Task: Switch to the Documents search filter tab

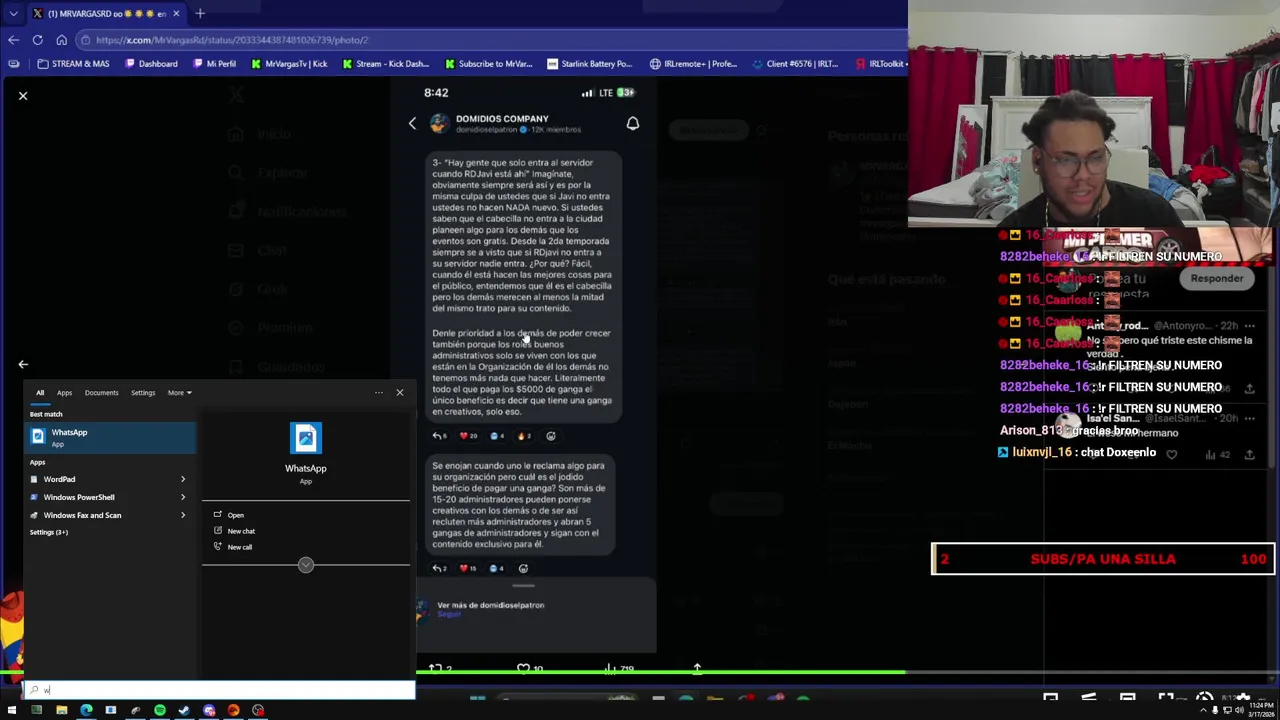Action: 101,393
